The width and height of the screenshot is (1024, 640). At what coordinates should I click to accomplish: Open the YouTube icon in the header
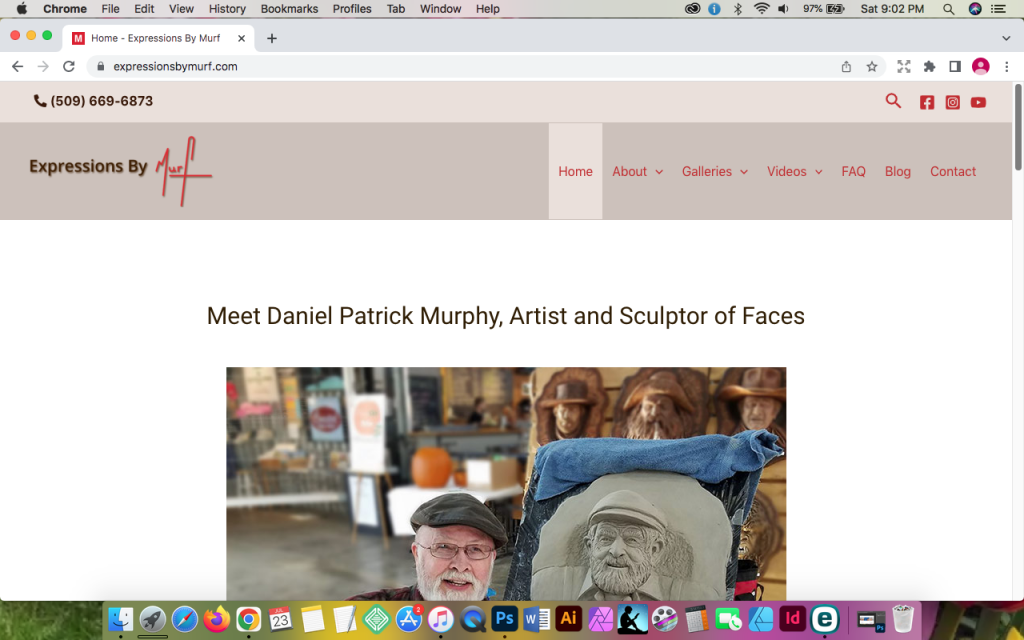click(978, 101)
